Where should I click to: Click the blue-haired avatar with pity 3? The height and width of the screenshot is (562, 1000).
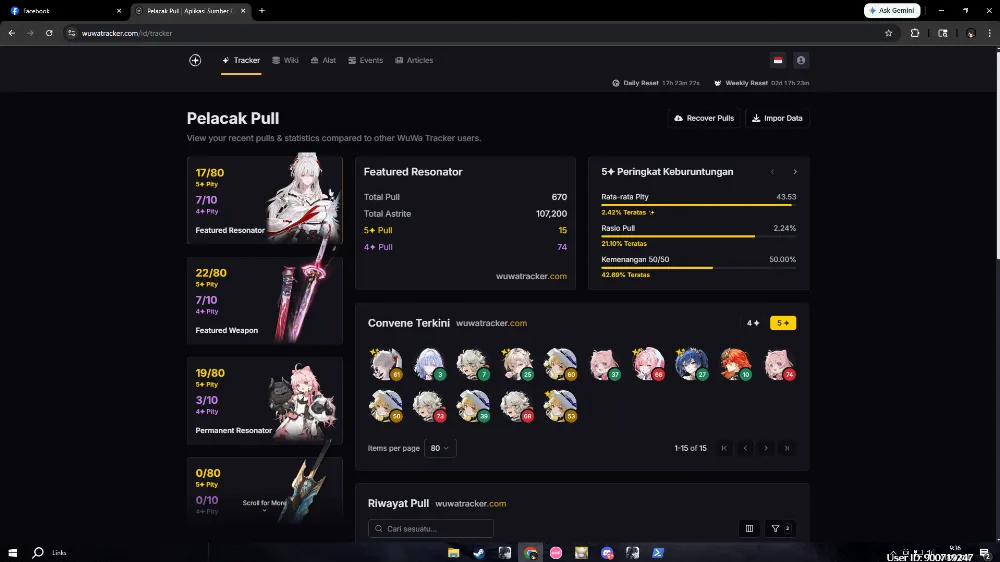429,364
